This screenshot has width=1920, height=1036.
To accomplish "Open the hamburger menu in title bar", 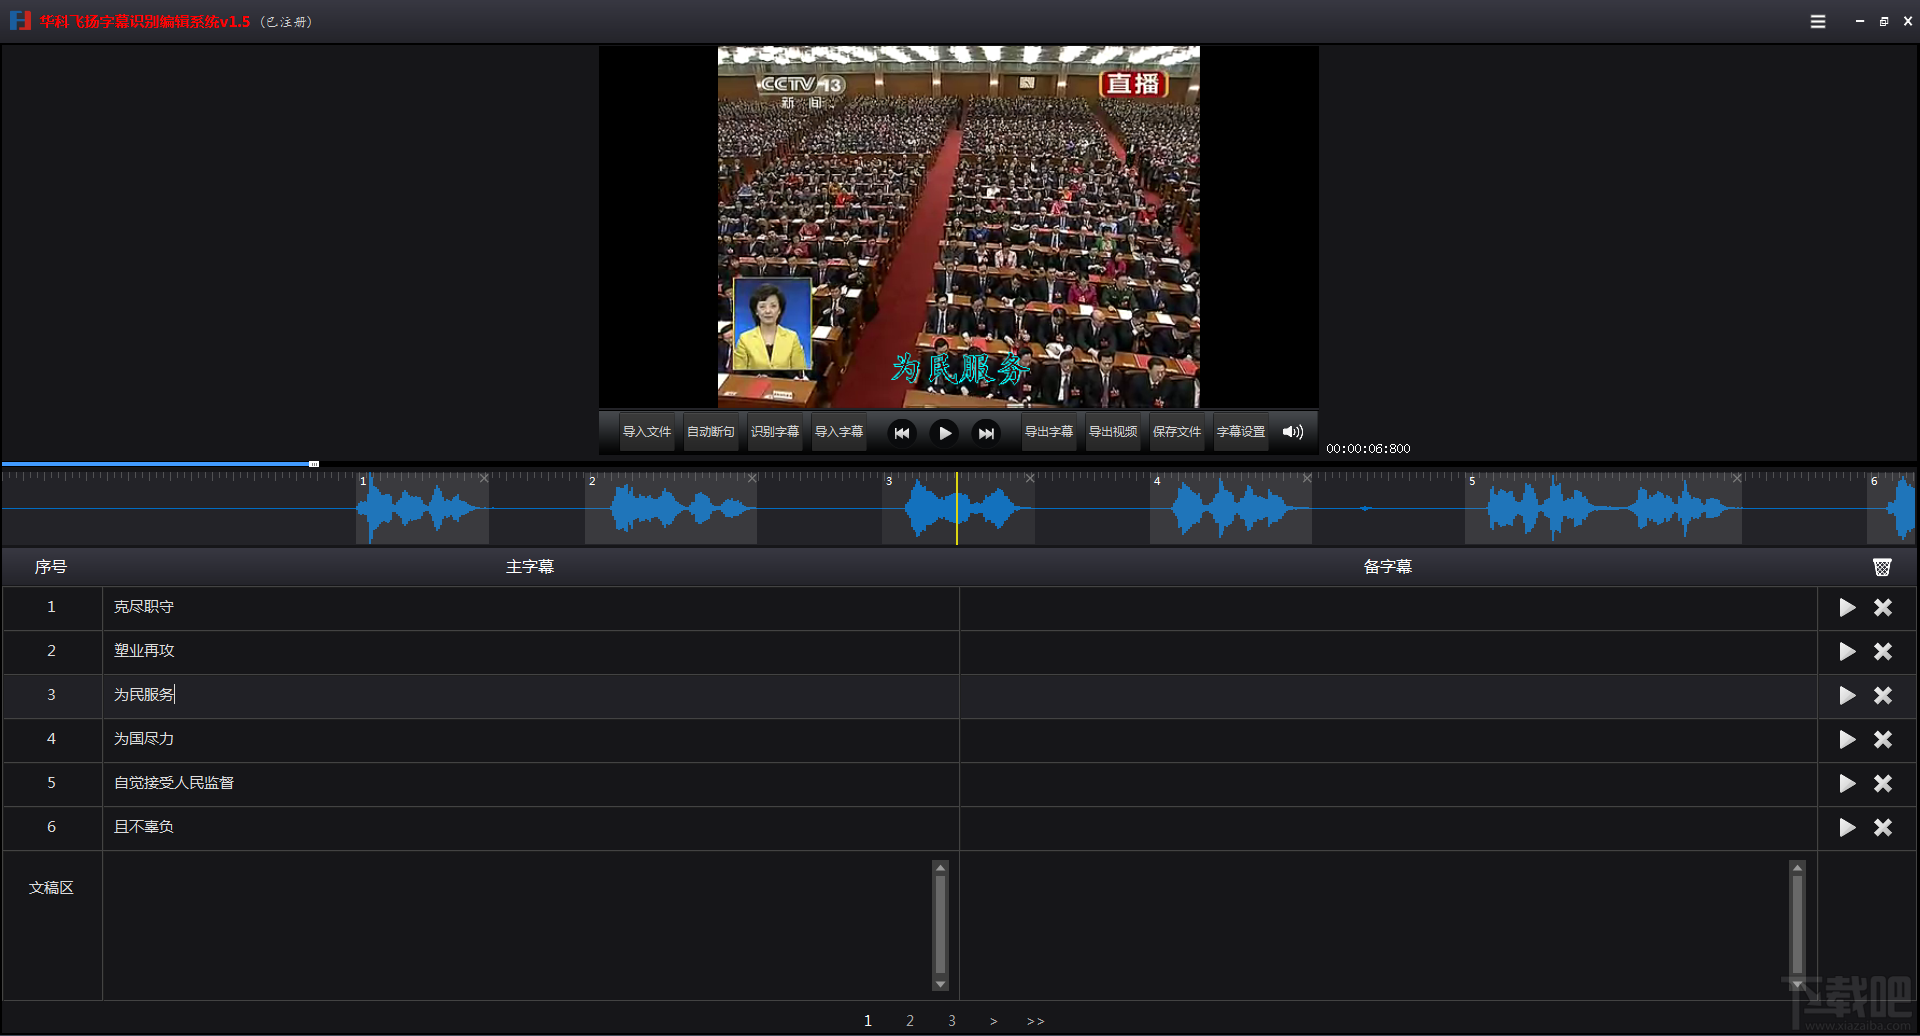I will click(x=1818, y=21).
